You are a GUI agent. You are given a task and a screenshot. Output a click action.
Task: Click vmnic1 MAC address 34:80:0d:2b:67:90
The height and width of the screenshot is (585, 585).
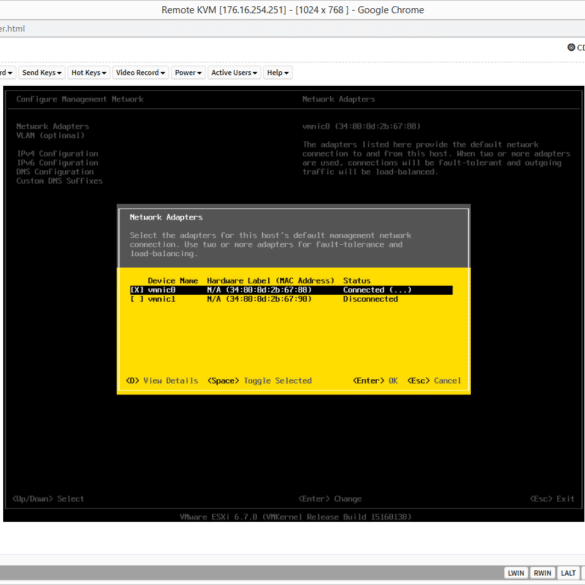(269, 299)
